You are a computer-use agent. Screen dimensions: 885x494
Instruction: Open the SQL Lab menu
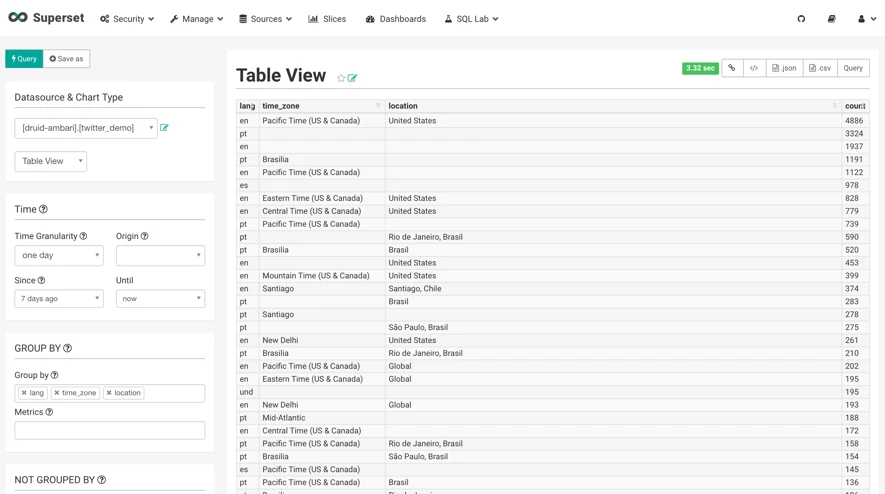pos(471,19)
